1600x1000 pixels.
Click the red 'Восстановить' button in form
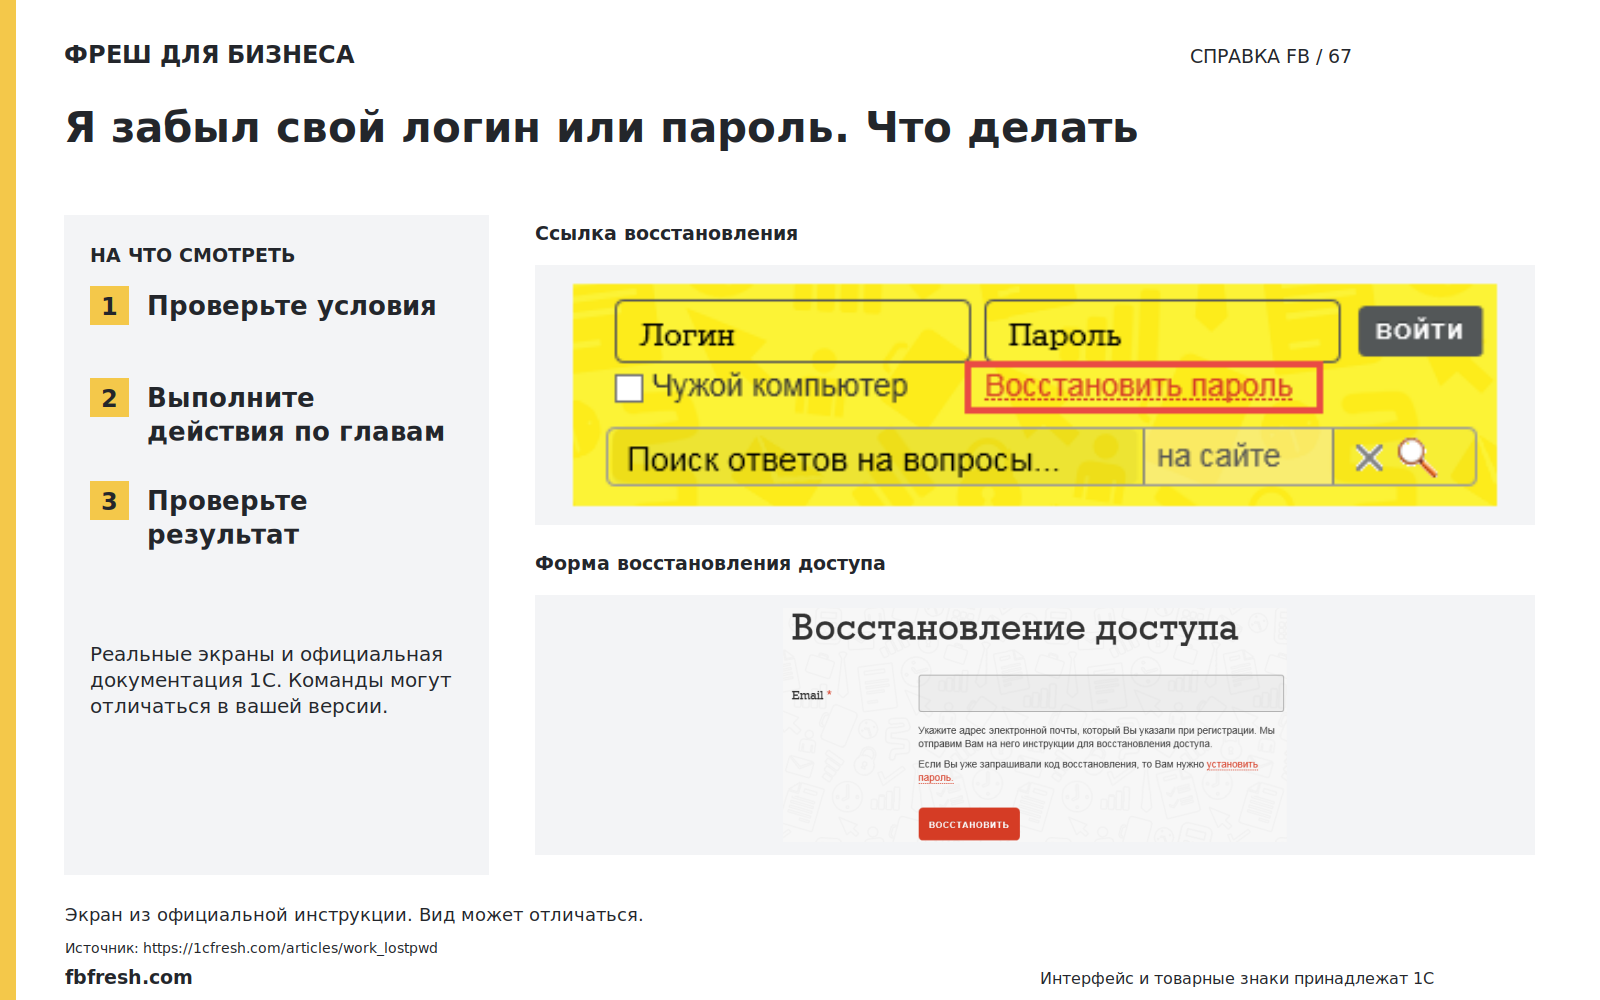tap(969, 824)
